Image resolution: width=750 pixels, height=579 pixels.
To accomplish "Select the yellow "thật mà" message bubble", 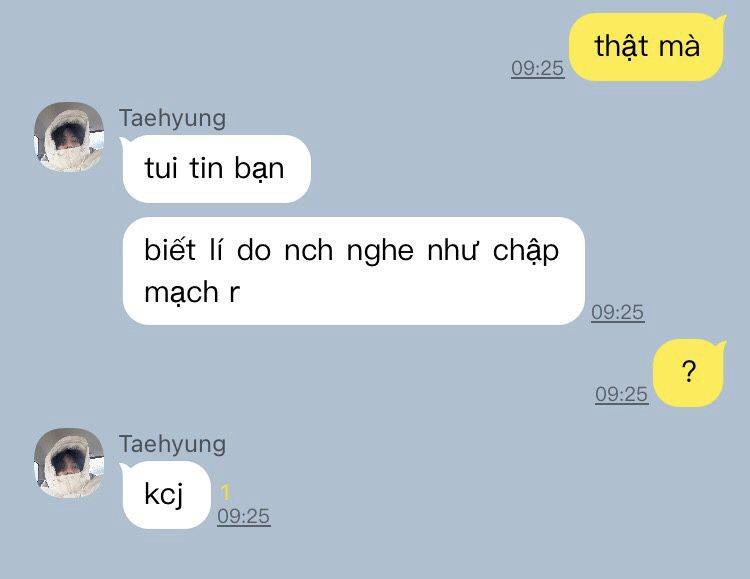I will [647, 47].
